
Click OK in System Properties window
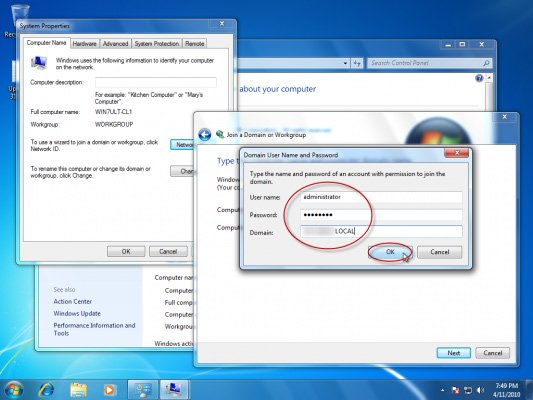coord(126,251)
